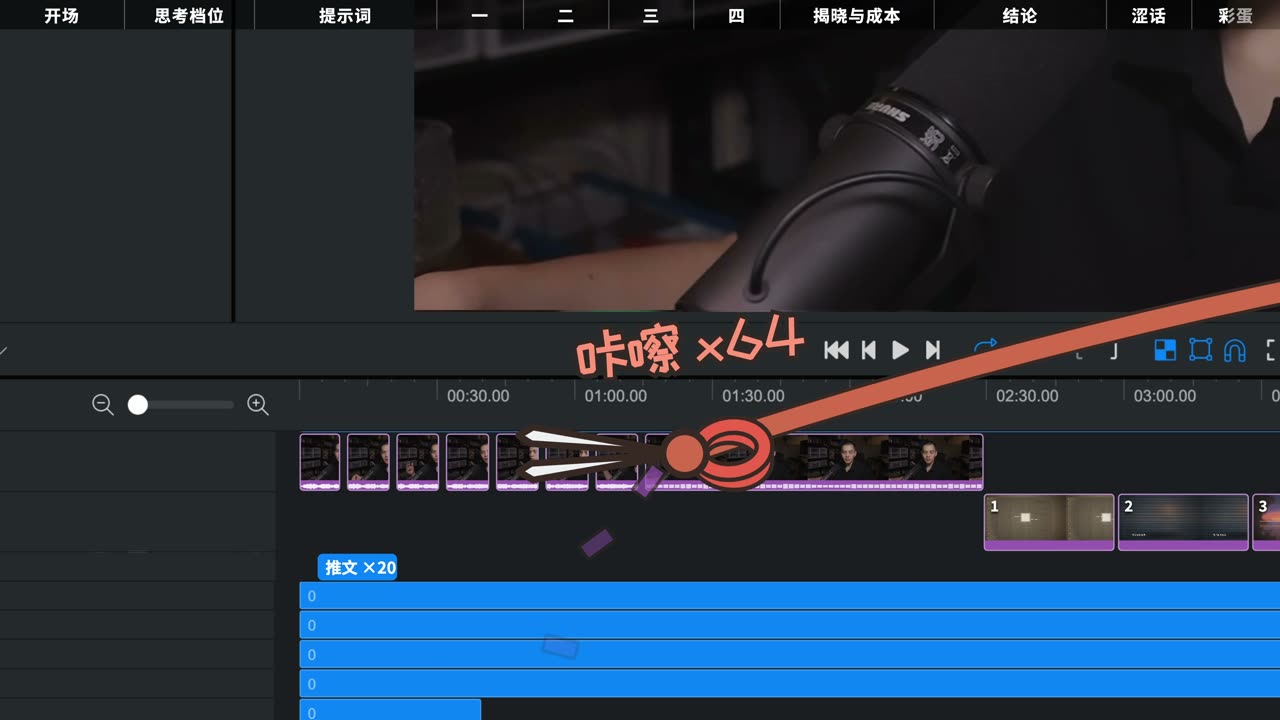Switch to chapter tab 三
Image resolution: width=1280 pixels, height=720 pixels.
pyautogui.click(x=651, y=15)
